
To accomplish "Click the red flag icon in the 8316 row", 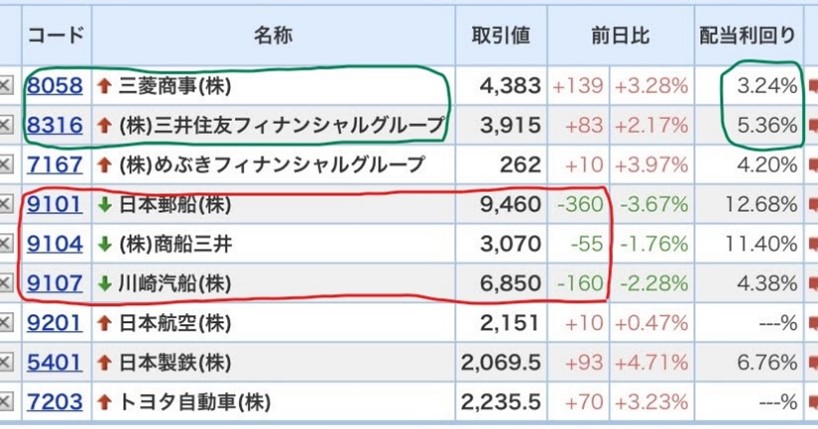I will click(x=811, y=126).
